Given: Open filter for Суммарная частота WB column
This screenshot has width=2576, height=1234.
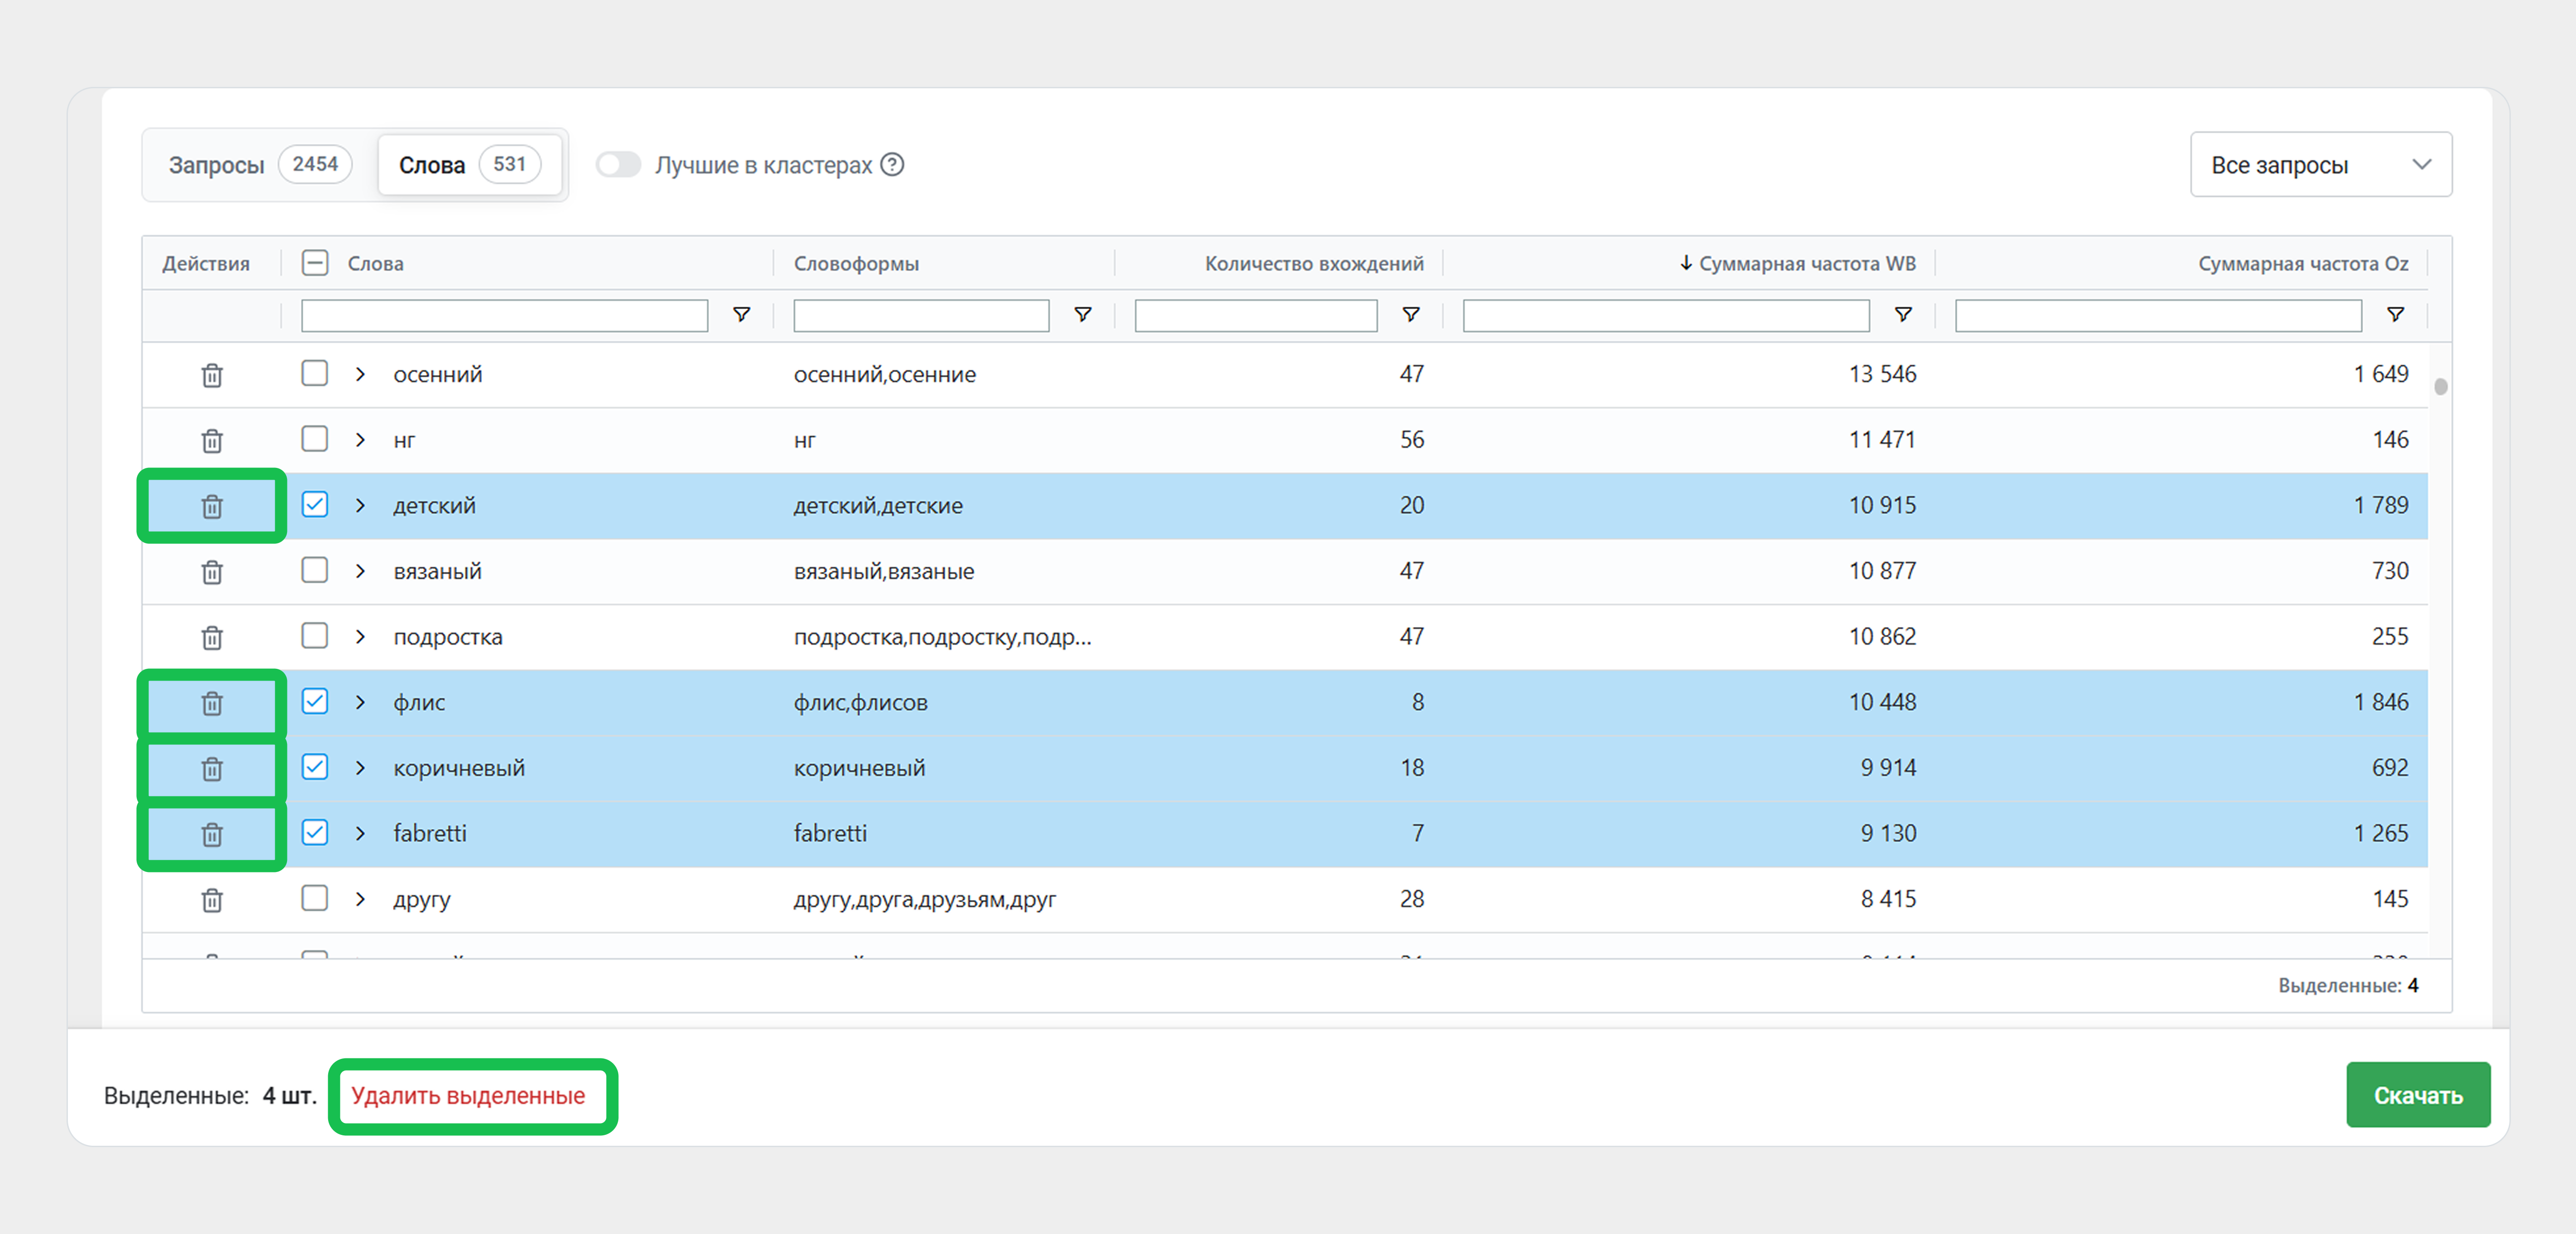Looking at the screenshot, I should 1904,315.
